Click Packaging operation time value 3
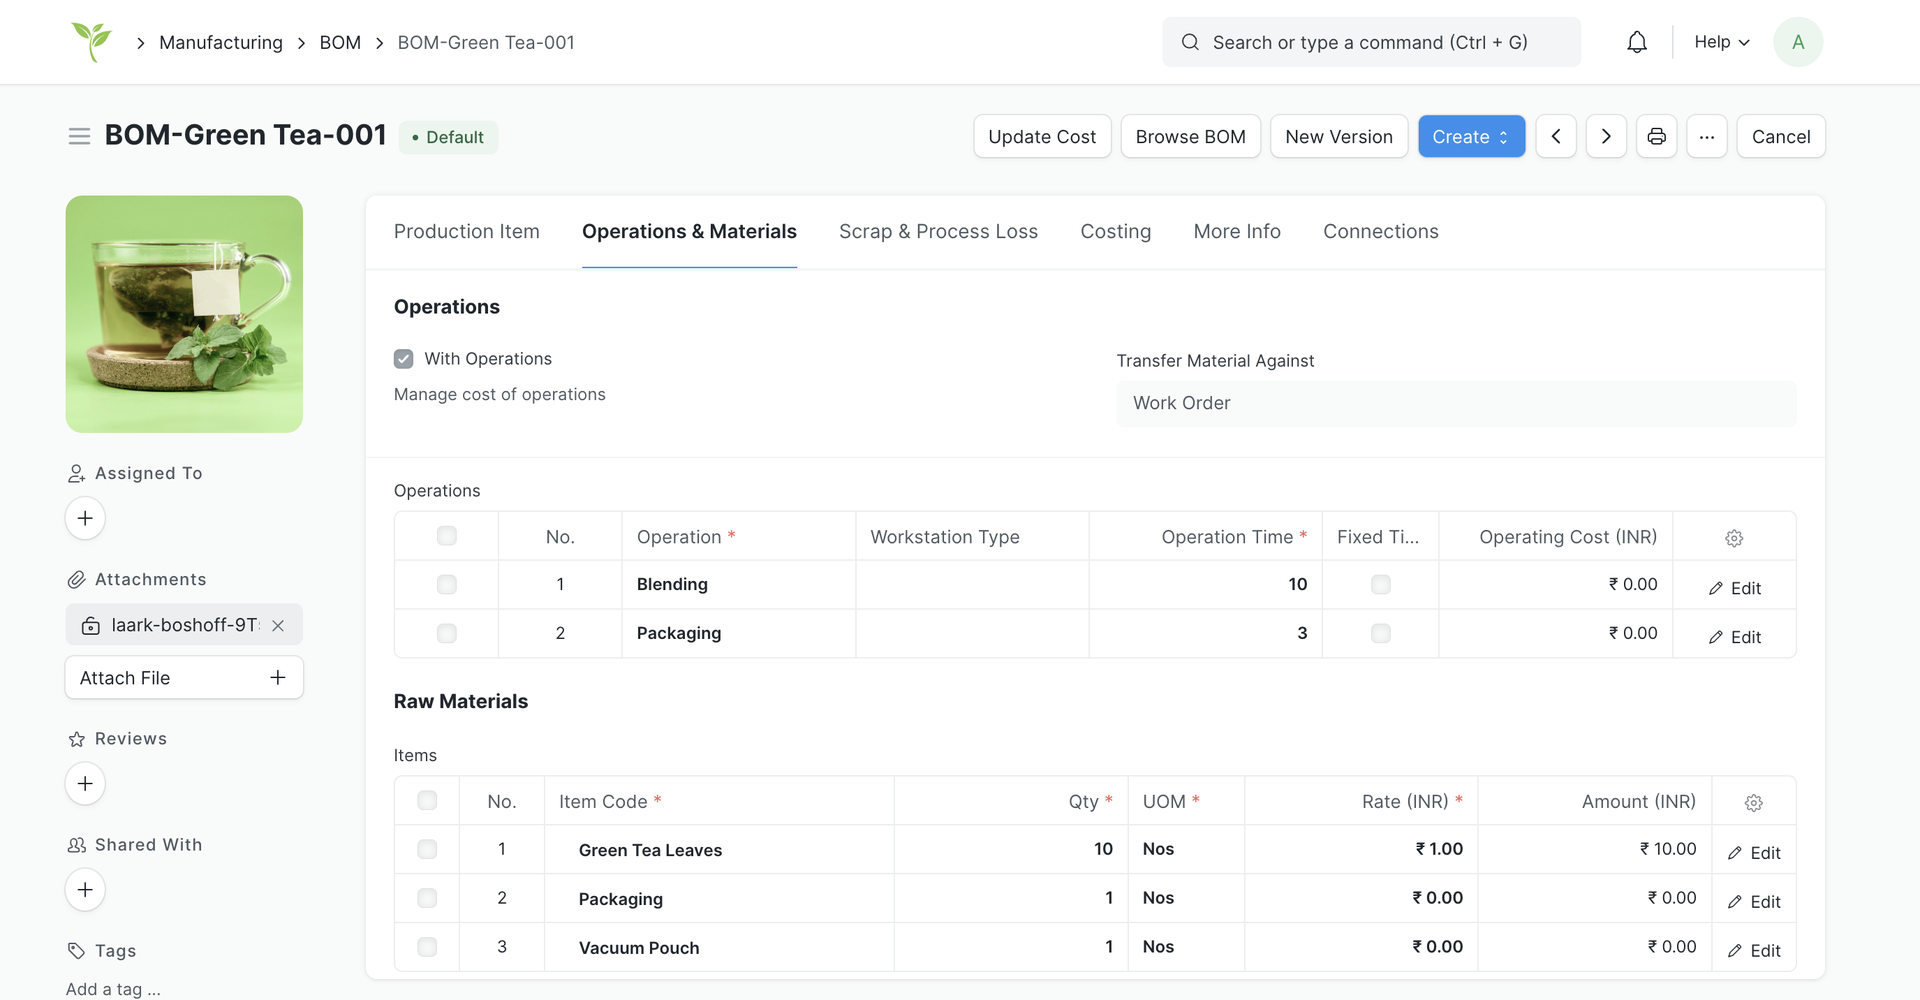1920x1000 pixels. coord(1302,633)
